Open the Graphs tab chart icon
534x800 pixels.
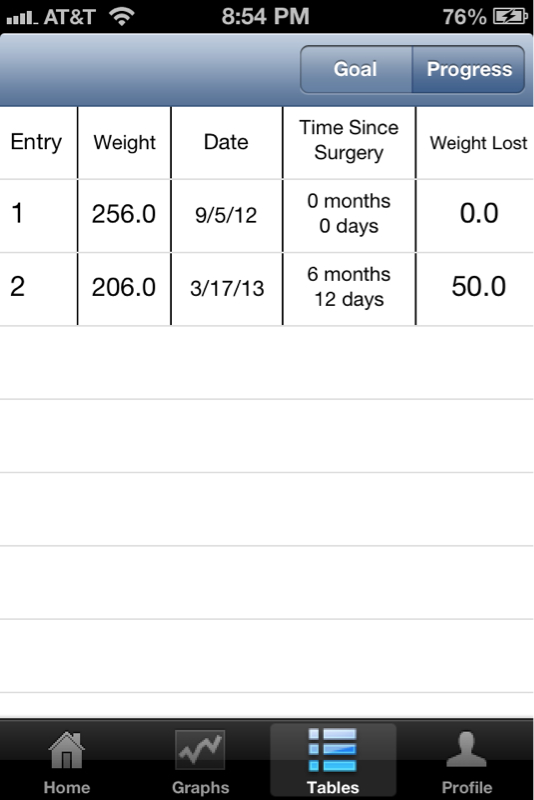(x=200, y=749)
